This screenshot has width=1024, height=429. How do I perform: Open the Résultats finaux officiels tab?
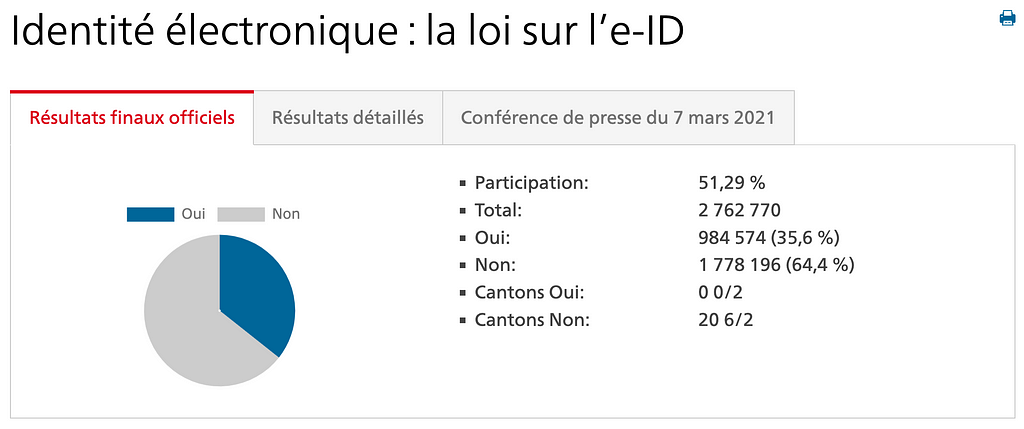click(x=132, y=118)
